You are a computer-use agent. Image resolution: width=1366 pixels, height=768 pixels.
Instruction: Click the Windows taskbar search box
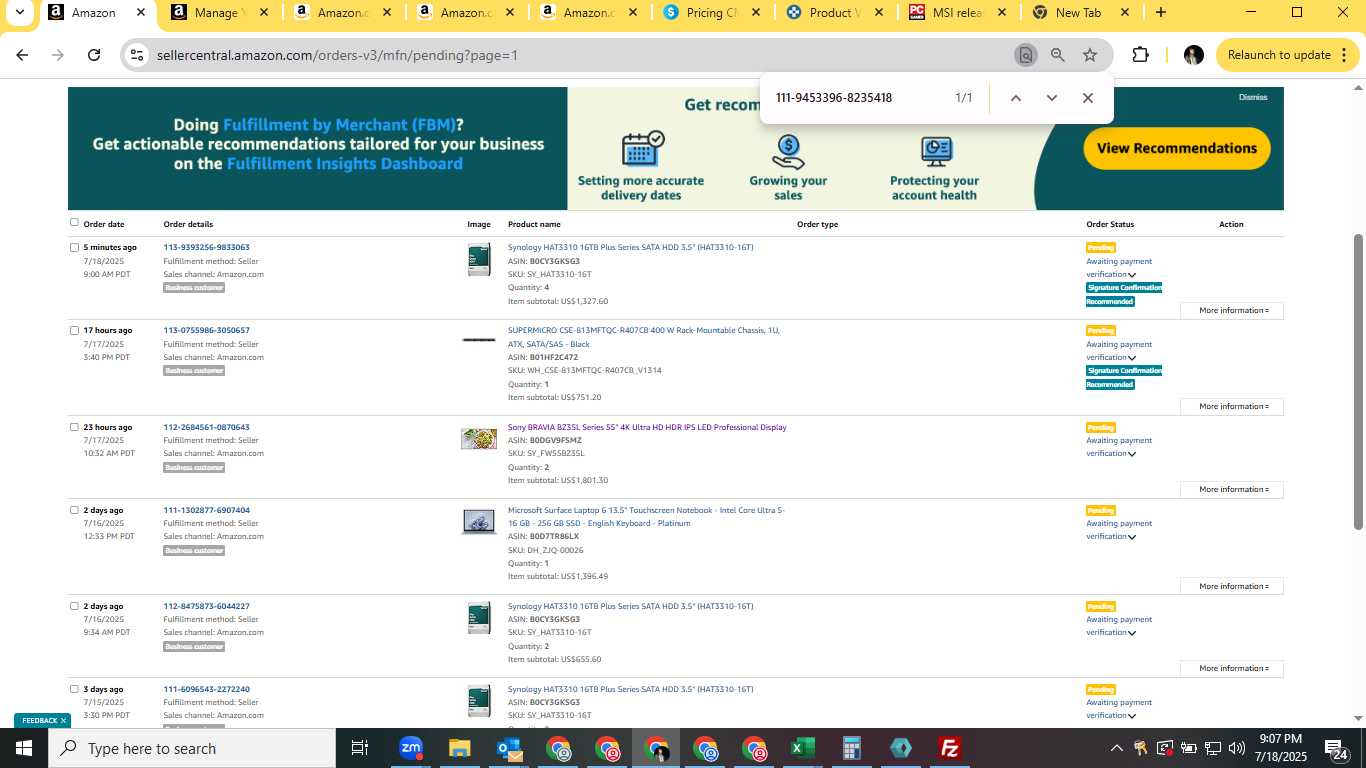pos(192,748)
